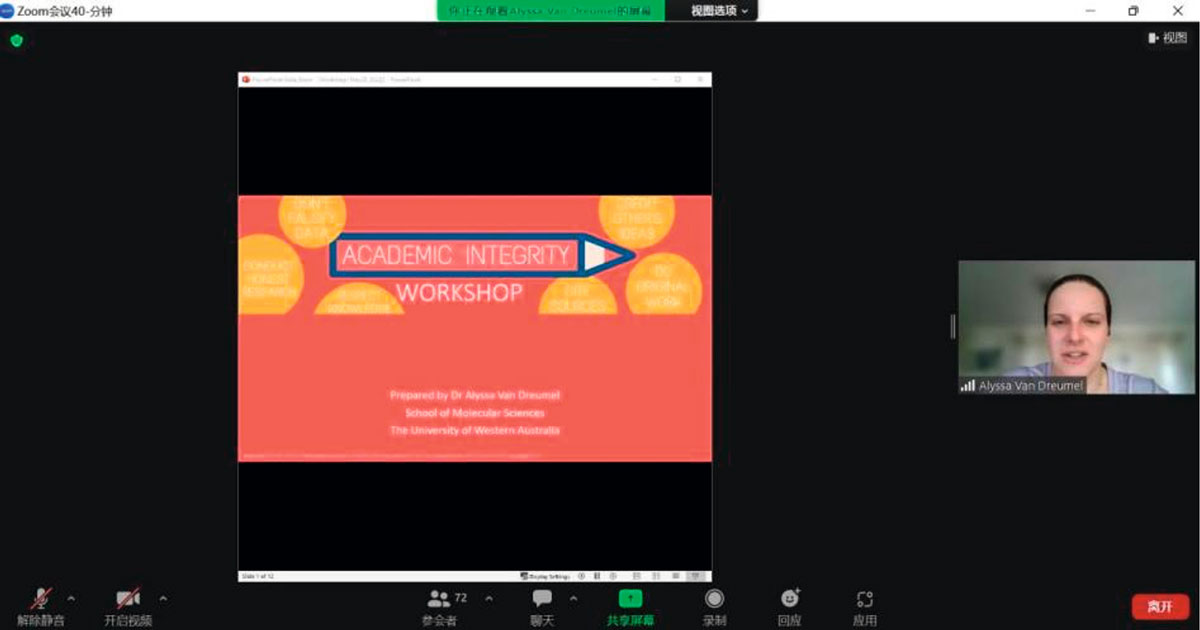1200x630 pixels.
Task: Open reactions (回应) emoji icon
Action: coord(790,599)
